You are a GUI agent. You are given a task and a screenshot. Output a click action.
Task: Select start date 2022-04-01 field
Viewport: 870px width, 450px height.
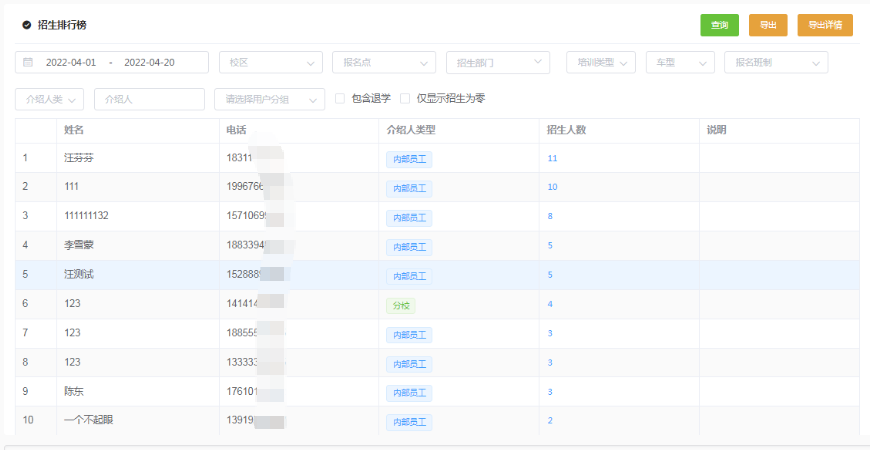click(70, 63)
